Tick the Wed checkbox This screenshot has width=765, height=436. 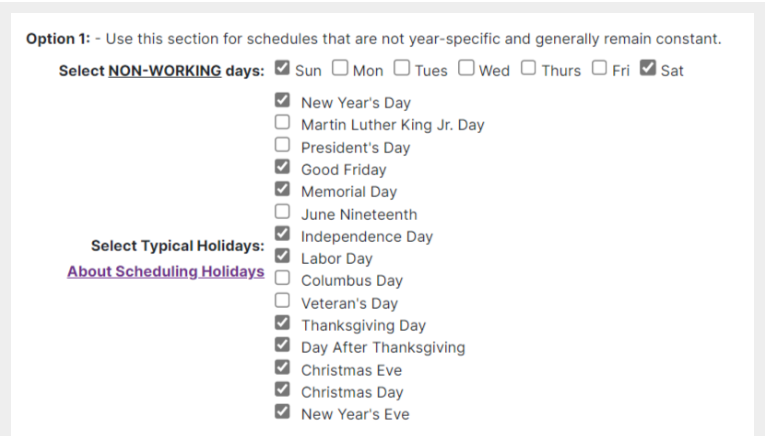pos(466,68)
